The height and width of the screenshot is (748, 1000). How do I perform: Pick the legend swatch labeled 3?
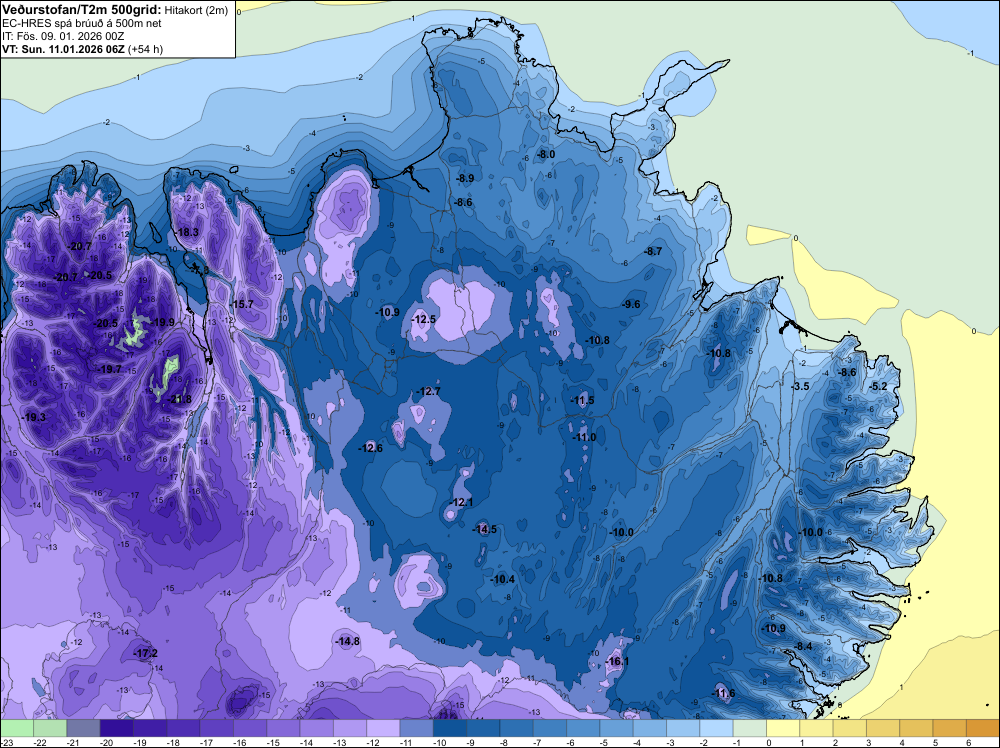click(882, 728)
